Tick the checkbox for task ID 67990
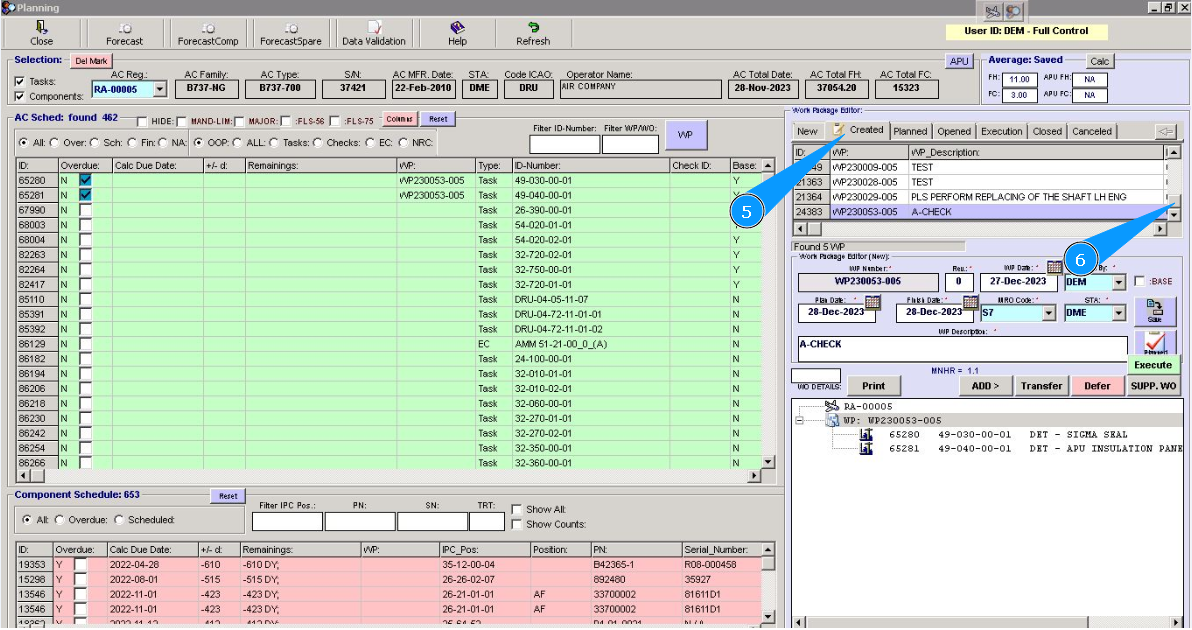Viewport: 1192px width, 630px height. pyautogui.click(x=85, y=211)
